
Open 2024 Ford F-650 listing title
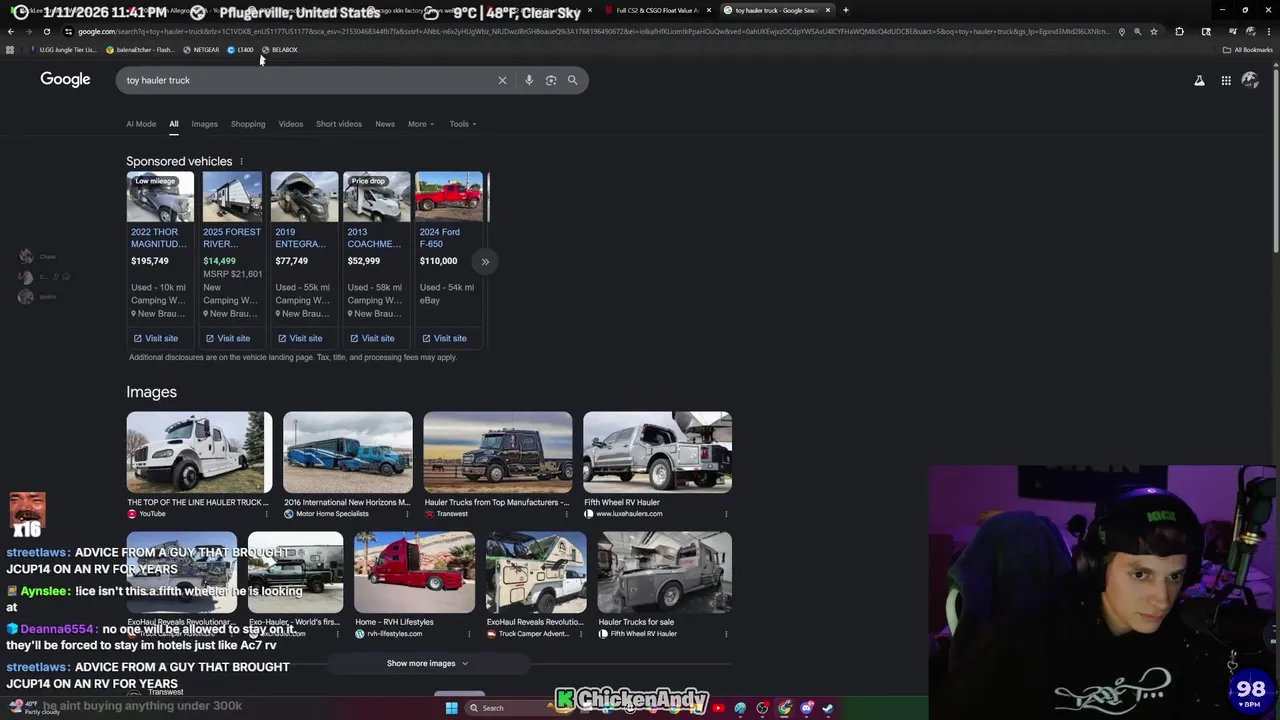[x=440, y=238]
